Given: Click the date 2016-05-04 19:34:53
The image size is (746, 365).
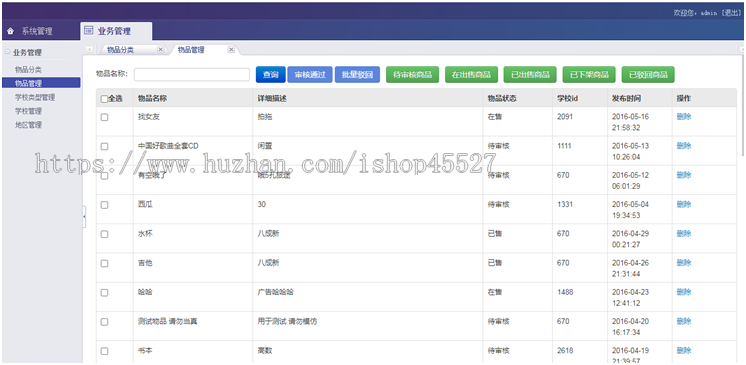Looking at the screenshot, I should pyautogui.click(x=630, y=210).
